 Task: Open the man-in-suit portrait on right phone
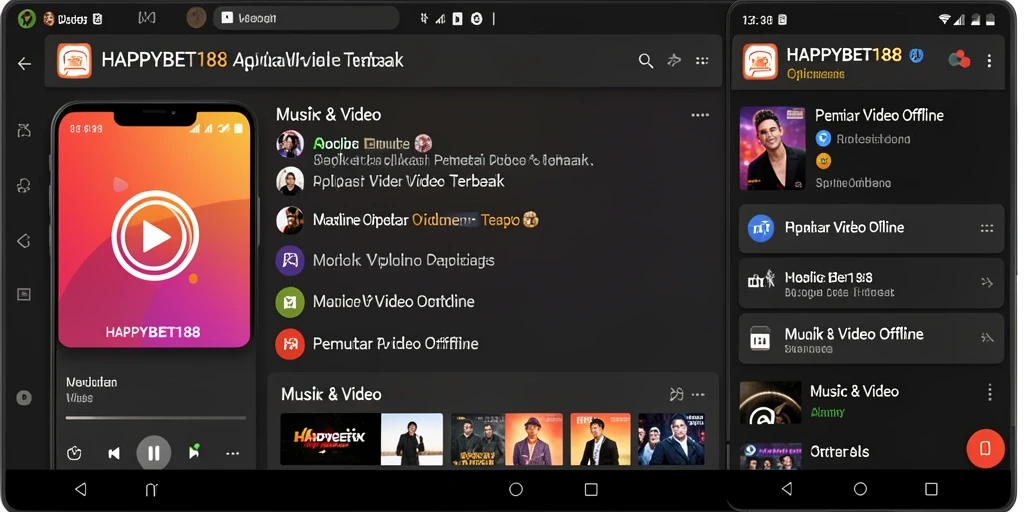click(x=772, y=148)
